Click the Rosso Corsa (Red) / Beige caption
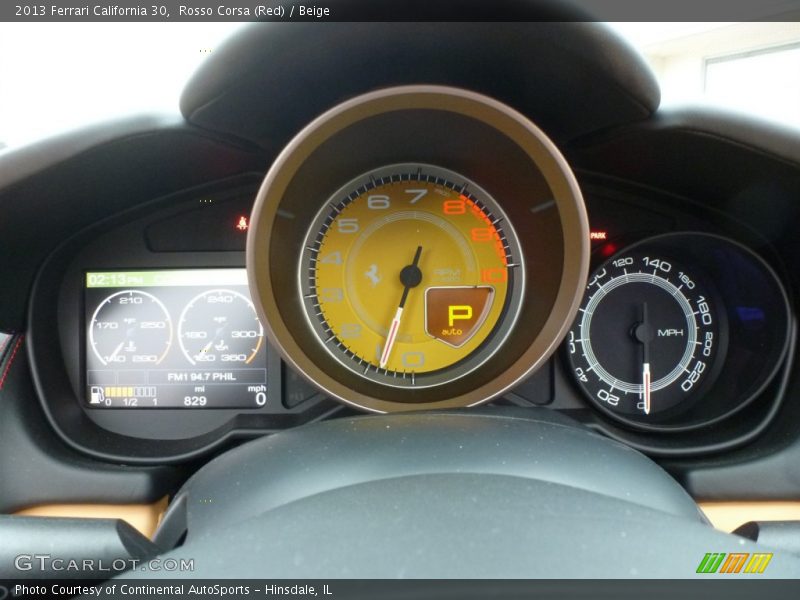The height and width of the screenshot is (600, 800). point(254,11)
